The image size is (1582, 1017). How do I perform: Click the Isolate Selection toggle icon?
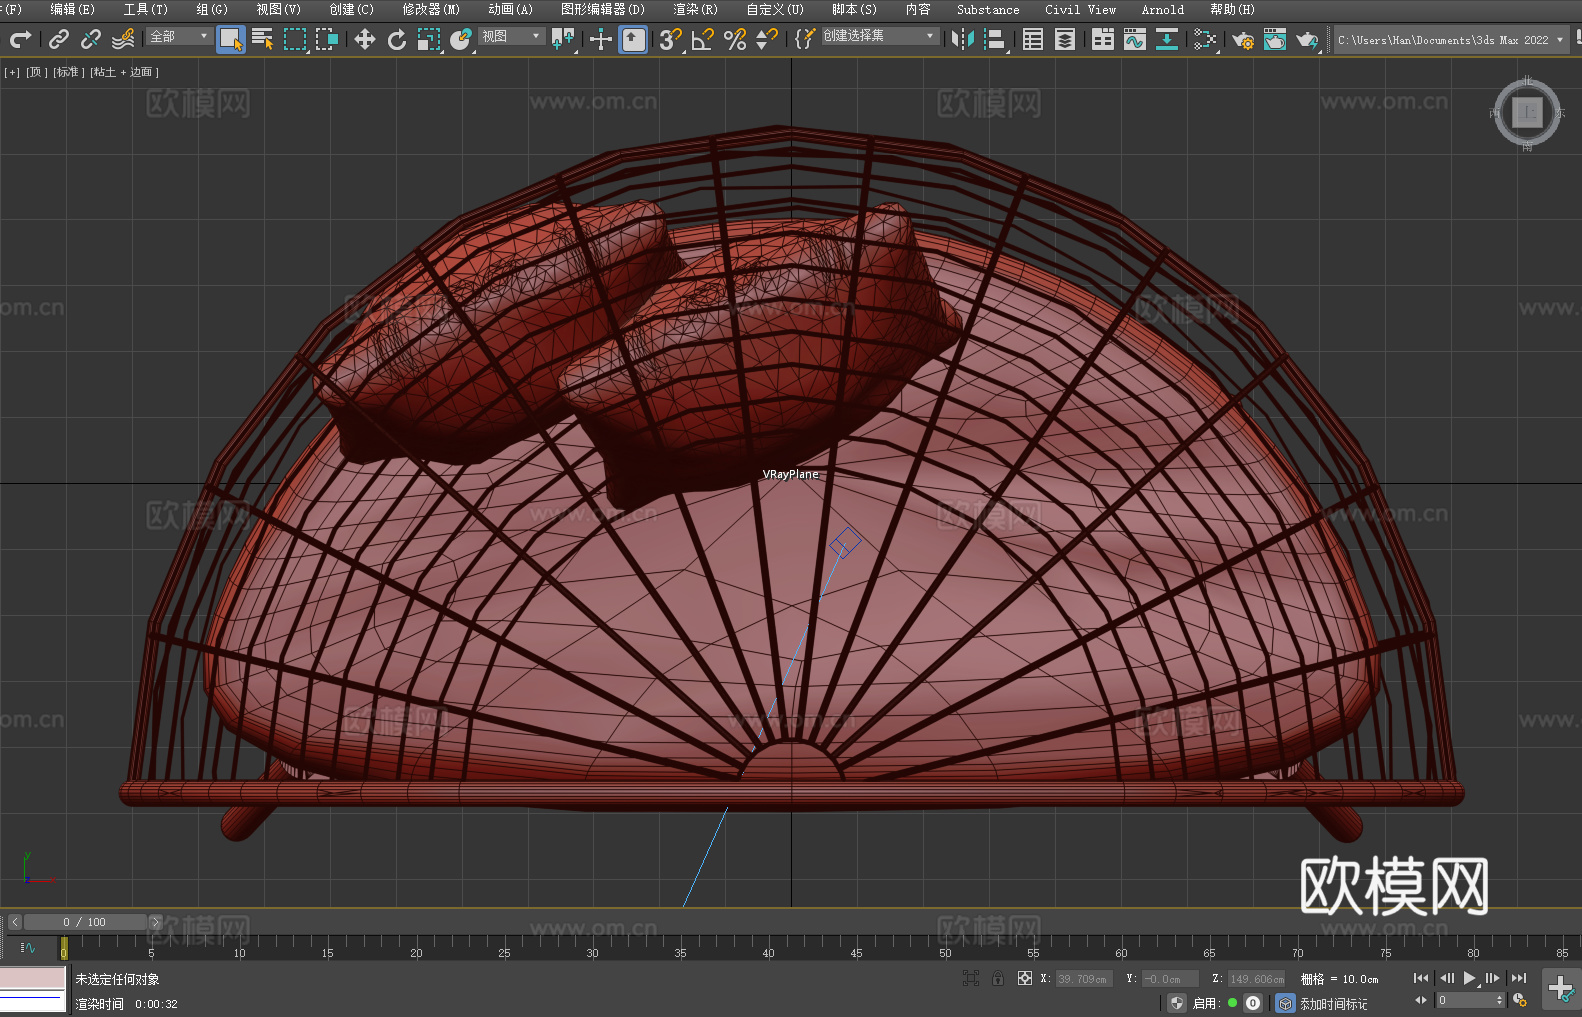(970, 979)
